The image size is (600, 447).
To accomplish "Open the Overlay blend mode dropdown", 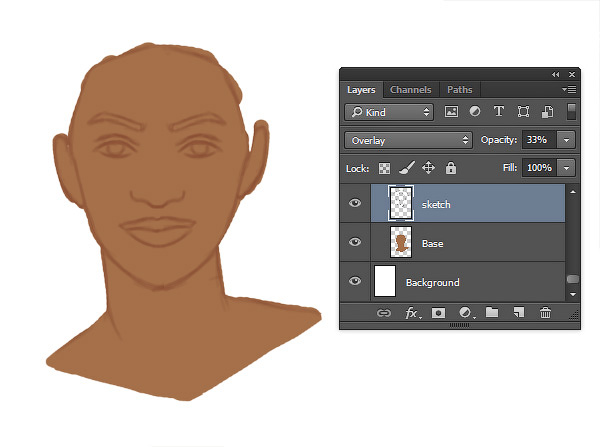I will coord(408,140).
